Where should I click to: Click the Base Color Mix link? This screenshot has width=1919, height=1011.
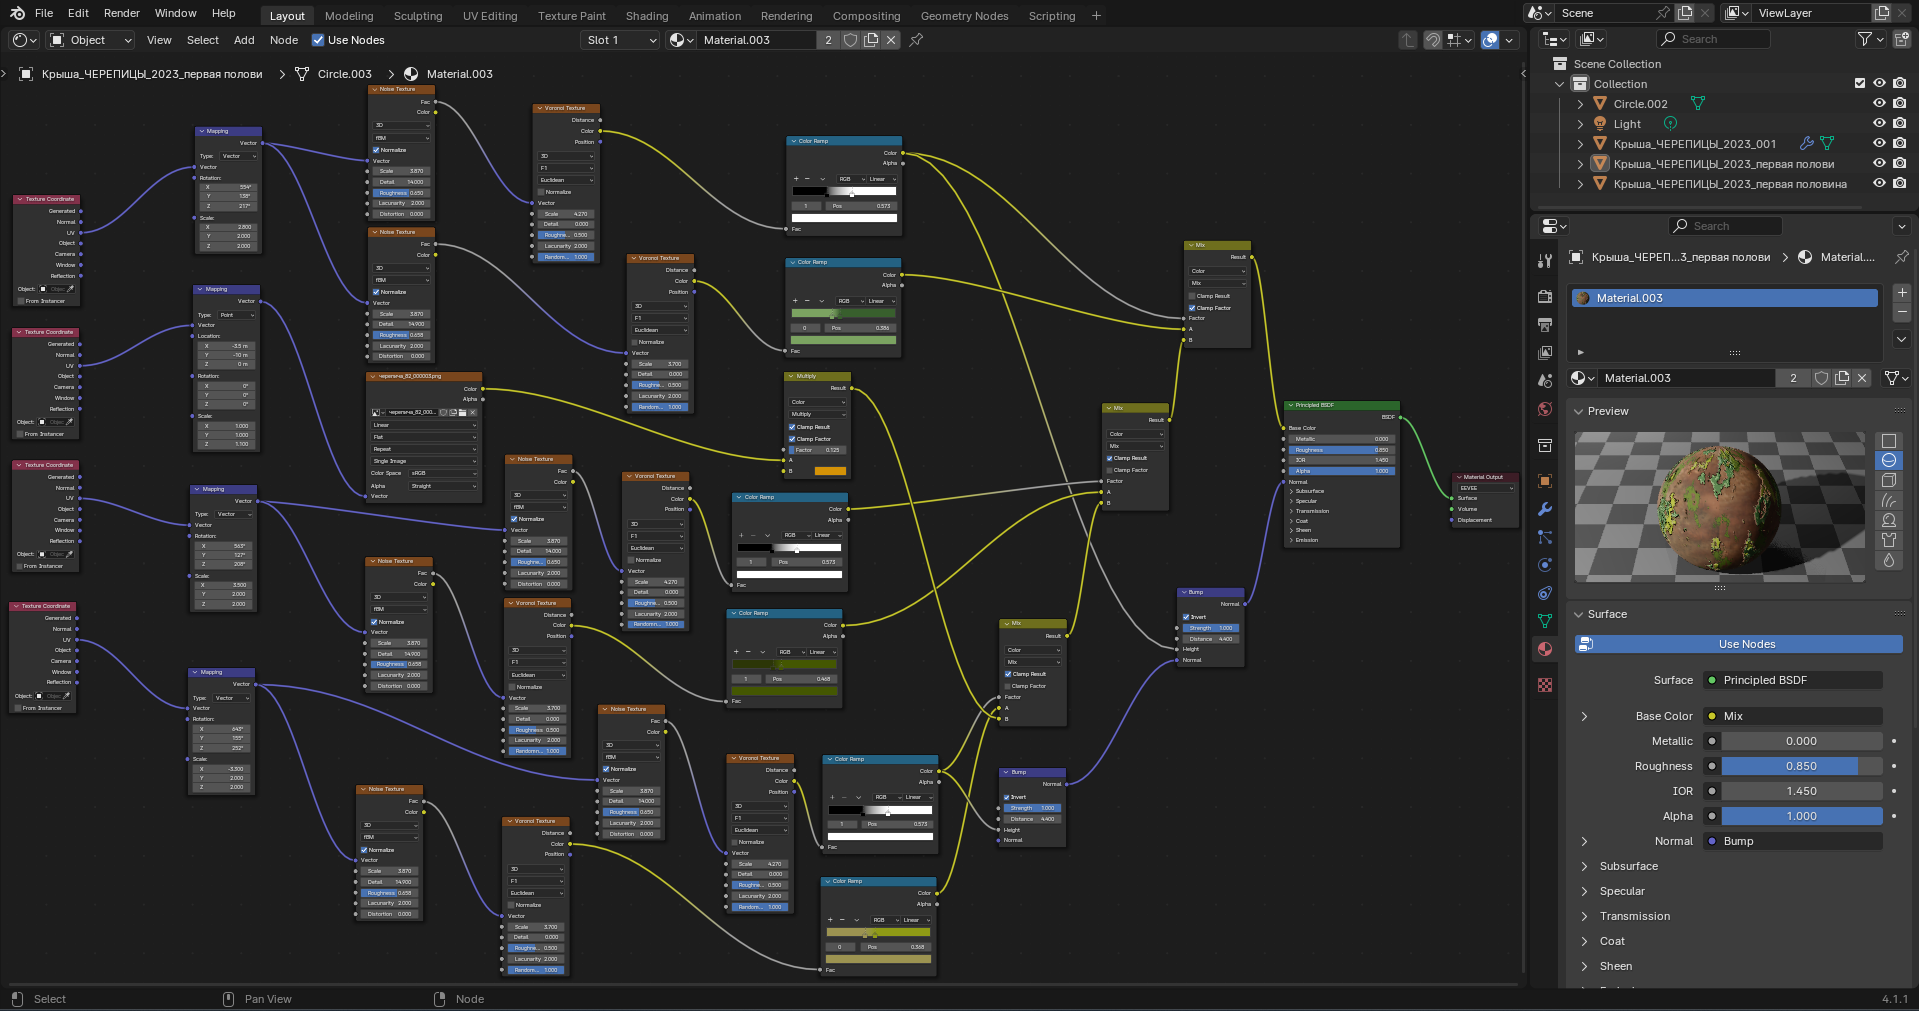tap(1794, 716)
